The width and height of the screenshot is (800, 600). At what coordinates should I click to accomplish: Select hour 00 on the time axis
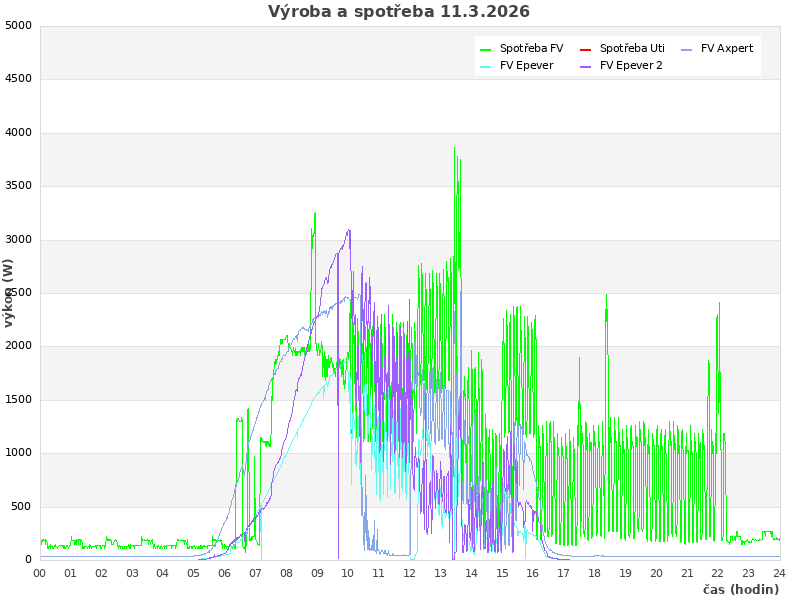tap(40, 573)
